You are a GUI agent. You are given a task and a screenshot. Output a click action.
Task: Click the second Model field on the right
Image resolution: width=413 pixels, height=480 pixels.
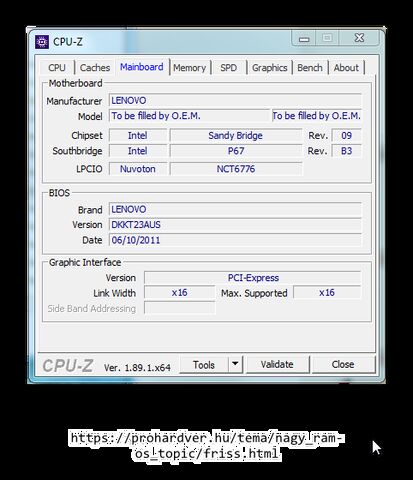coord(317,116)
